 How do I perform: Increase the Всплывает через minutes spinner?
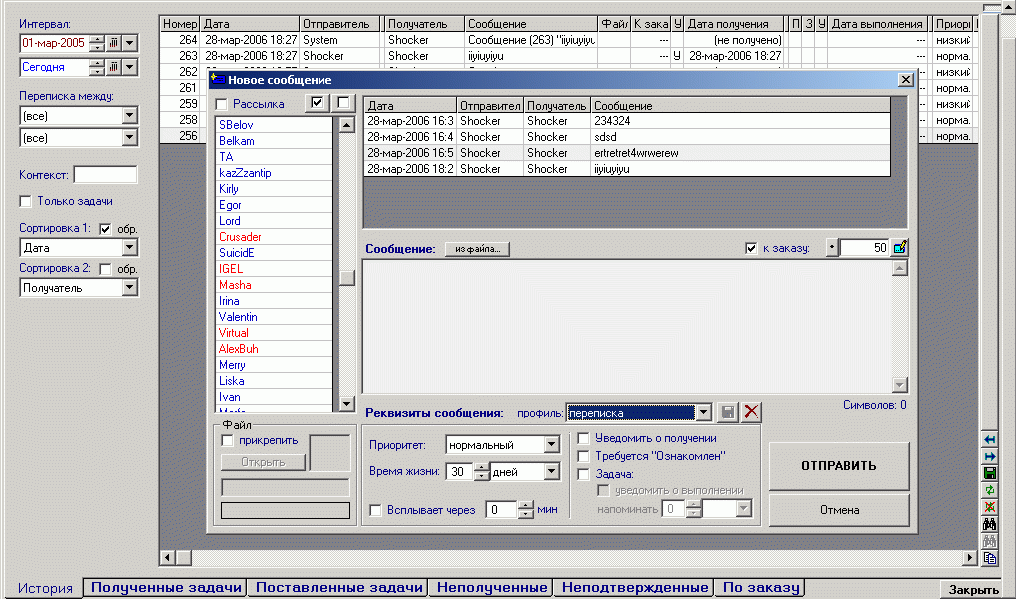click(525, 506)
